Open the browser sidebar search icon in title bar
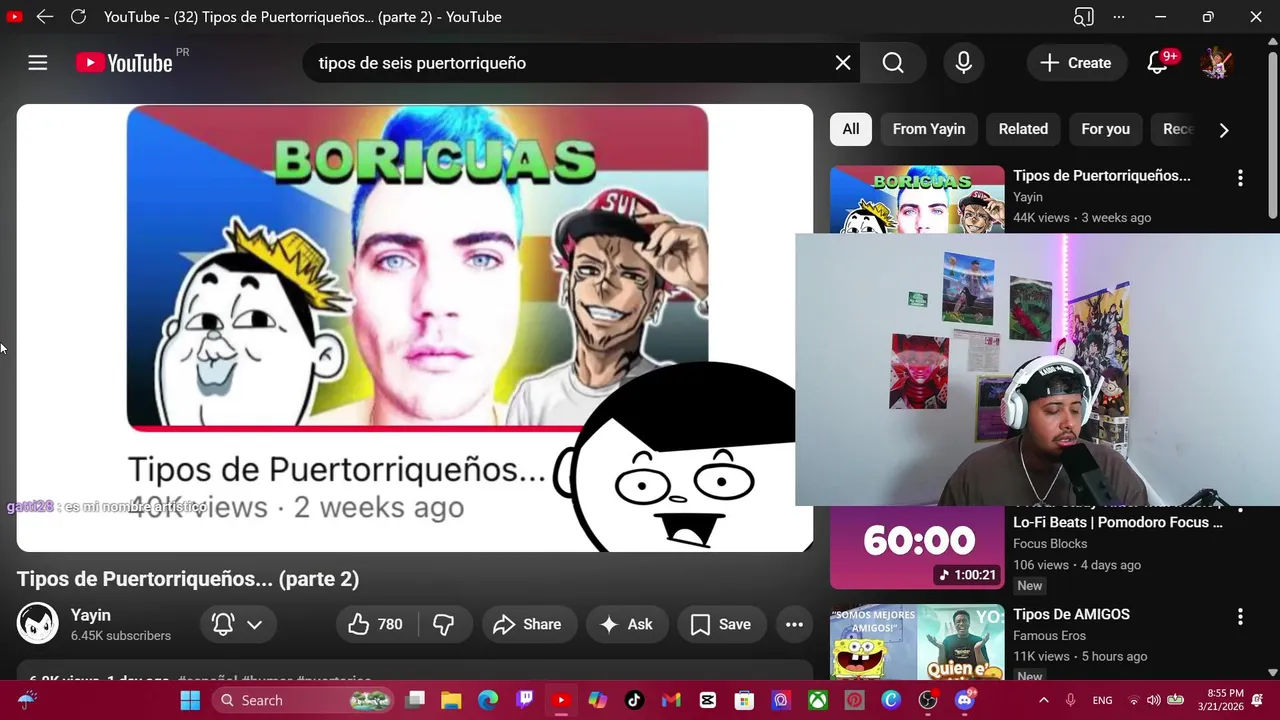Viewport: 1280px width, 720px height. (1083, 17)
